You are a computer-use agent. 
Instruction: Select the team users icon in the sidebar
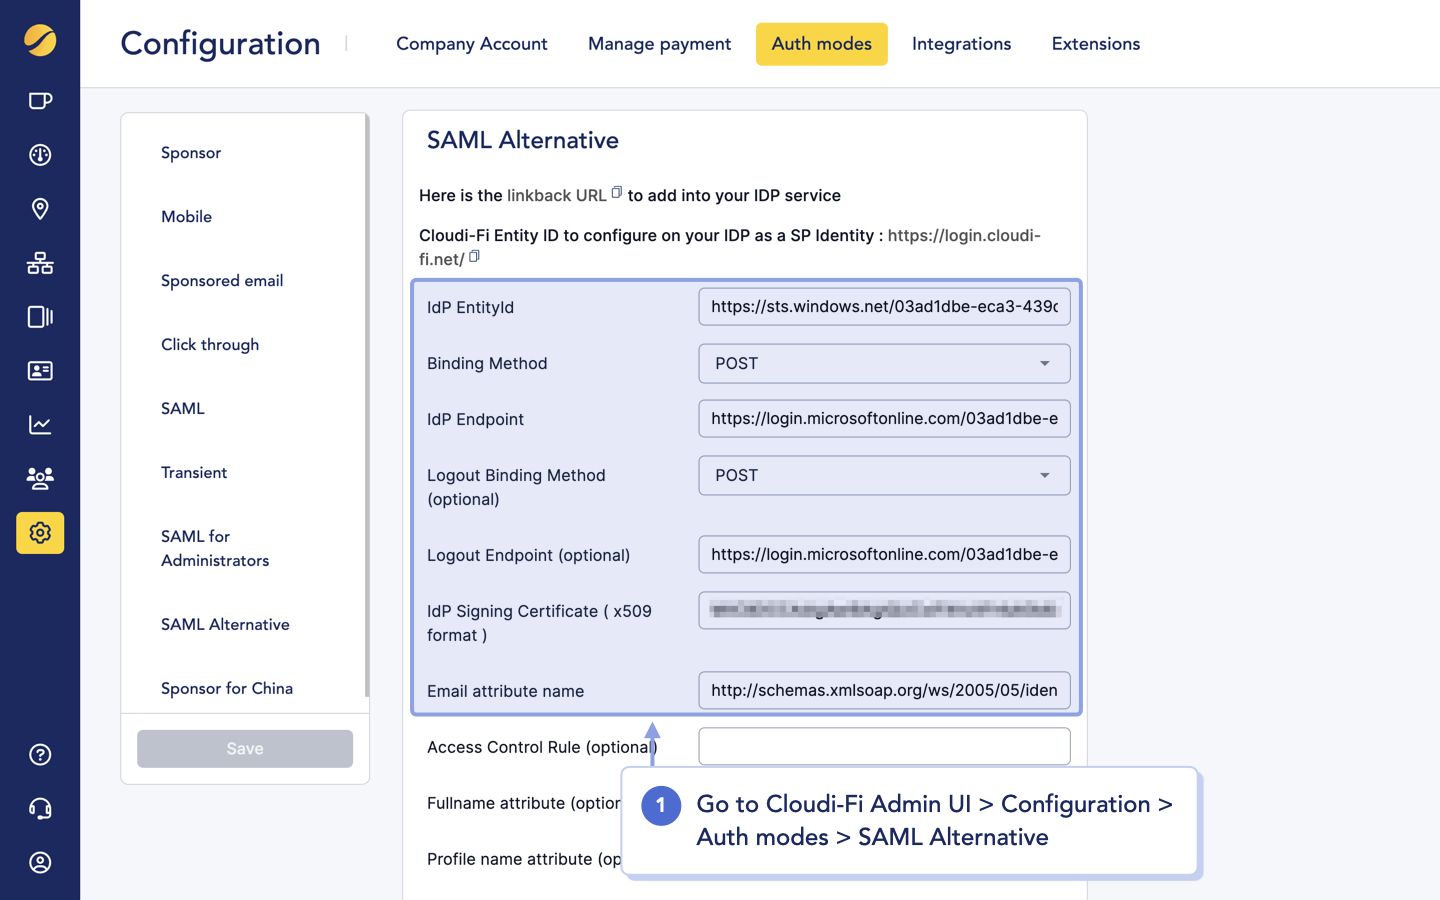[x=40, y=479]
